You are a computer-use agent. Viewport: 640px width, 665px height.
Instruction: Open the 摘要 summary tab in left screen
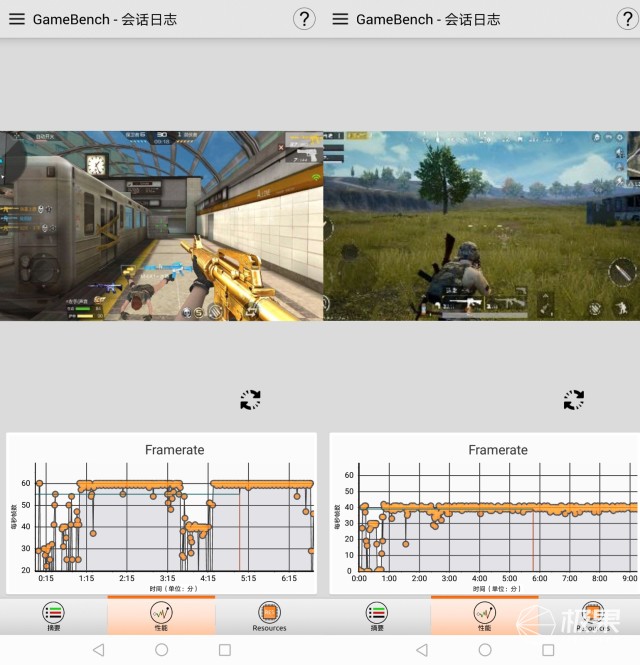click(53, 616)
